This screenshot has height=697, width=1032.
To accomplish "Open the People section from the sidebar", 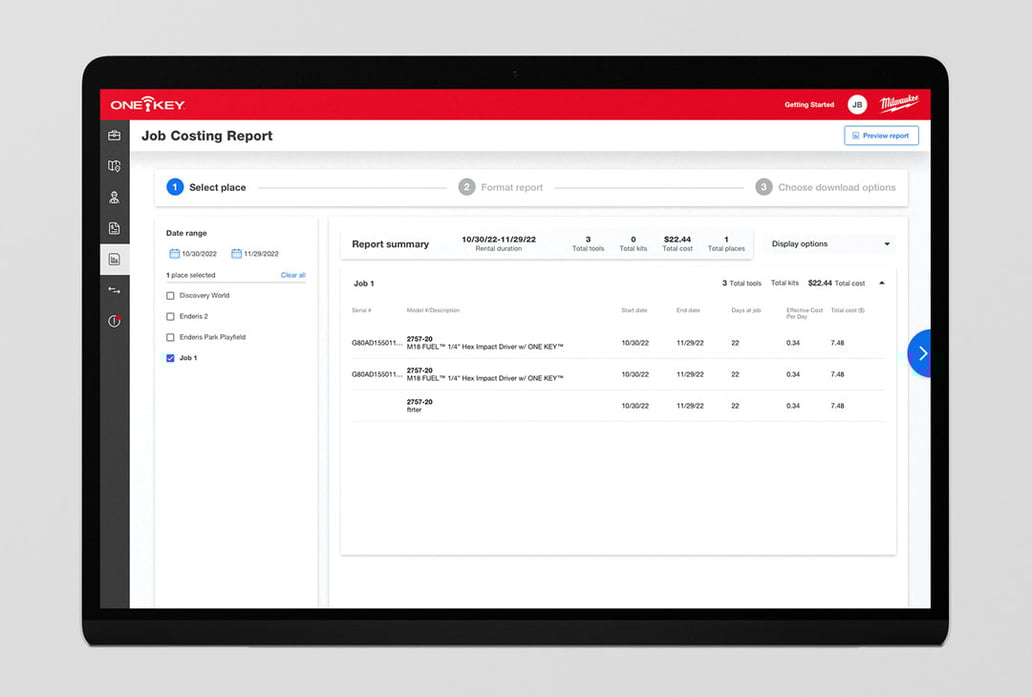I will pyautogui.click(x=114, y=196).
